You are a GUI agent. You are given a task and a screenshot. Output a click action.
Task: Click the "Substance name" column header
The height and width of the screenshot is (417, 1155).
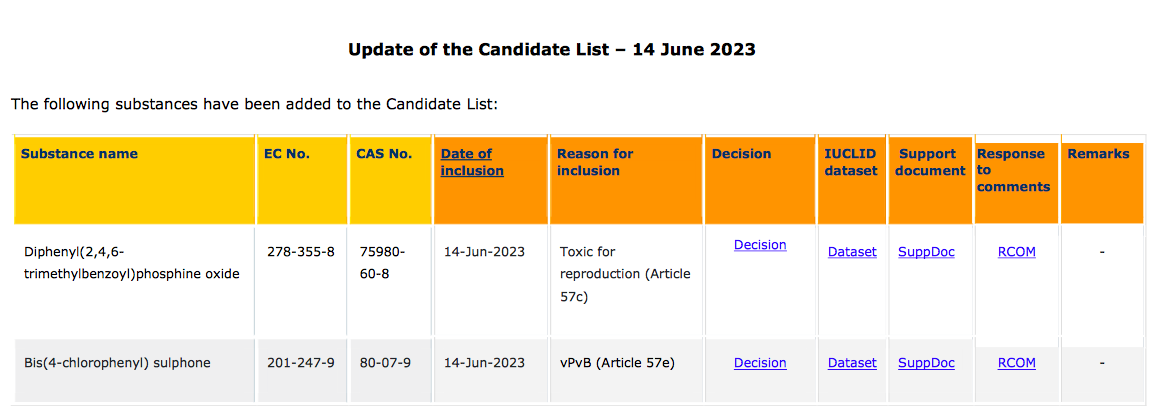click(79, 154)
